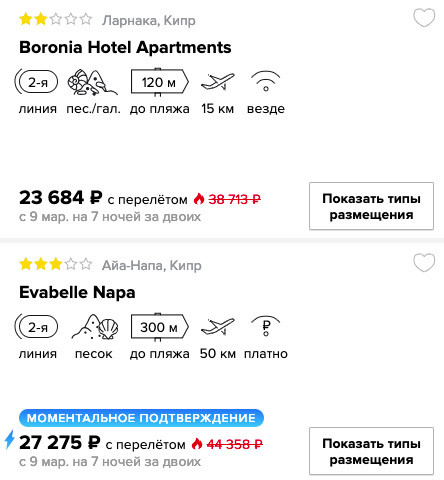The width and height of the screenshot is (444, 480).
Task: Click Evabelle airport distance 50 km icon
Action: pos(218,326)
